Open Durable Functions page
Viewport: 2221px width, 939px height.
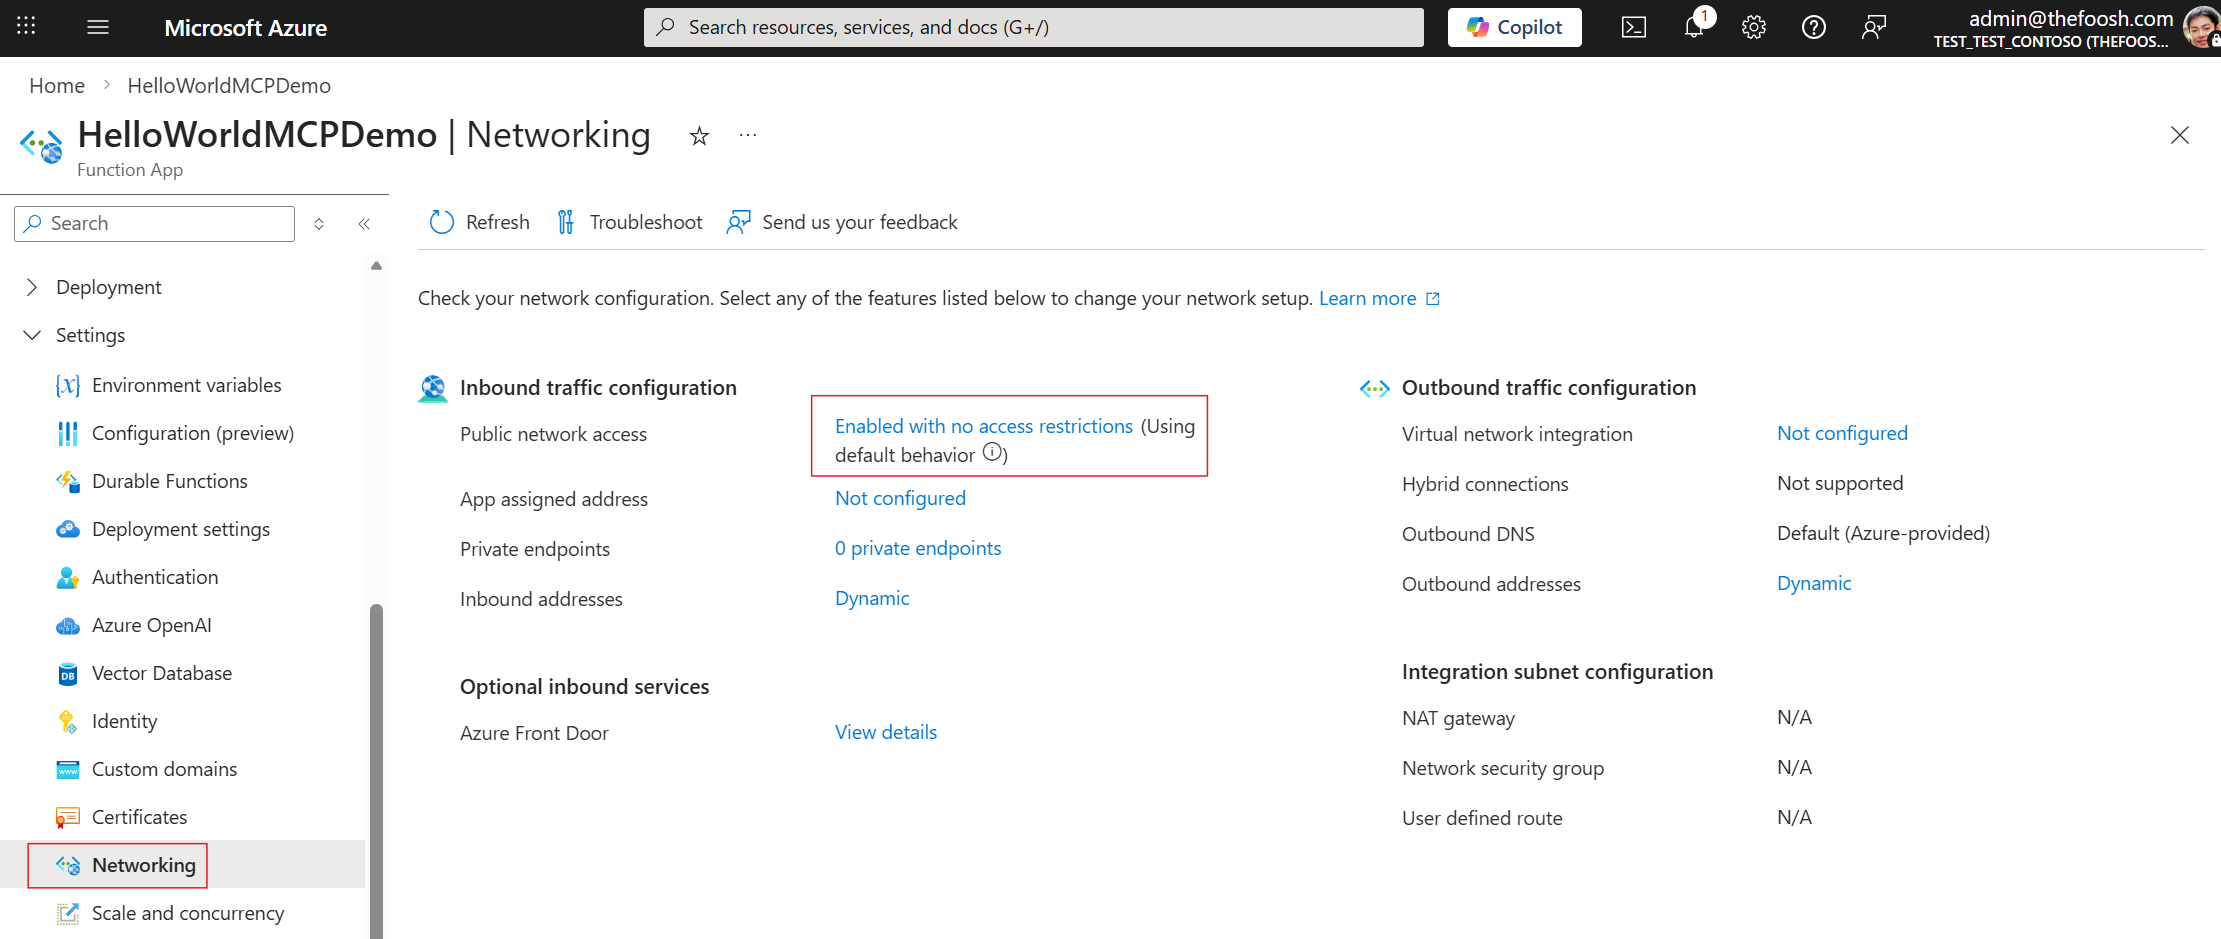[170, 482]
